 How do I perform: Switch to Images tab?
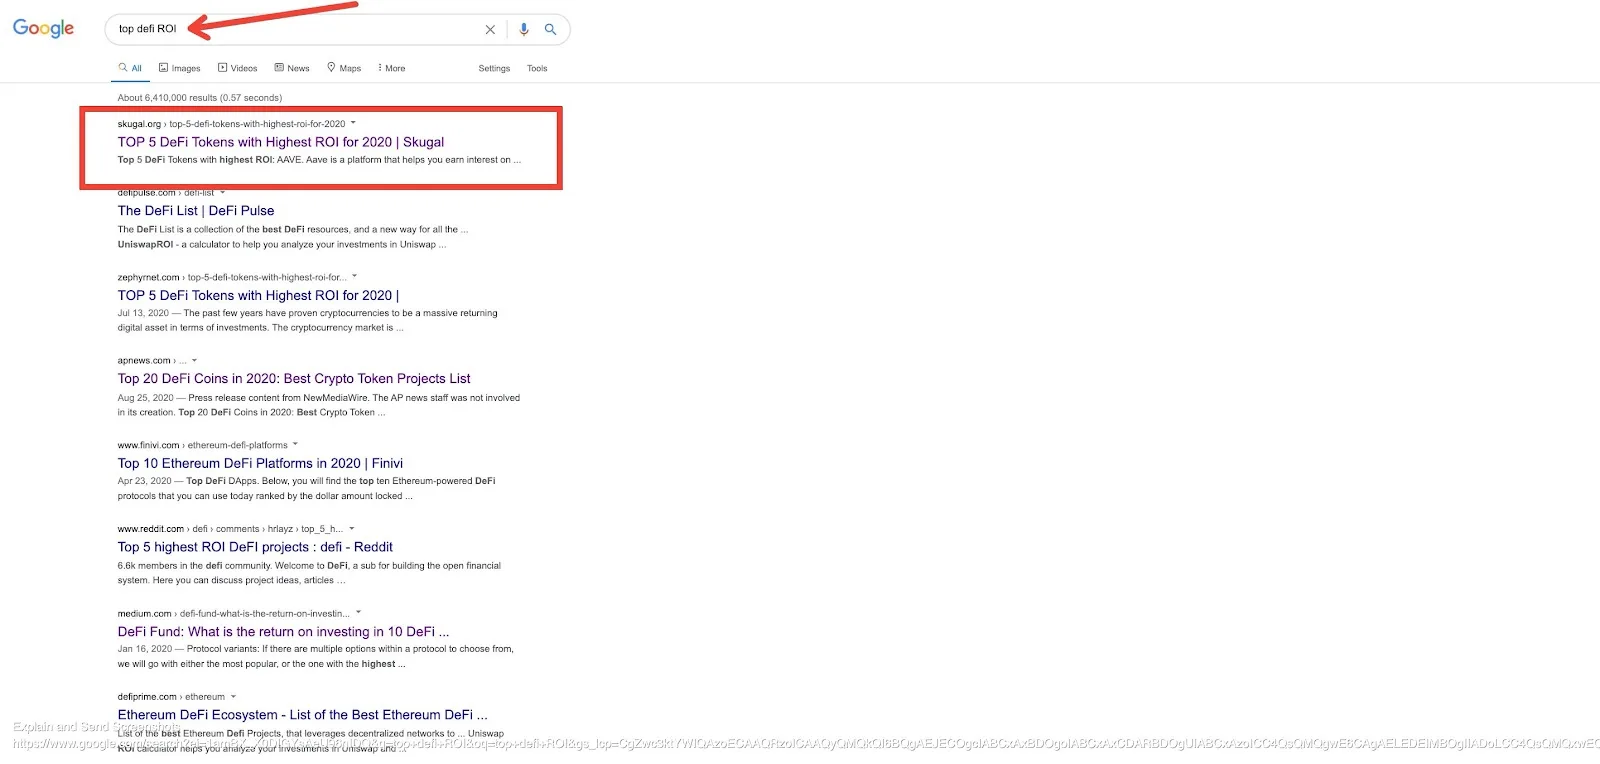pyautogui.click(x=180, y=68)
